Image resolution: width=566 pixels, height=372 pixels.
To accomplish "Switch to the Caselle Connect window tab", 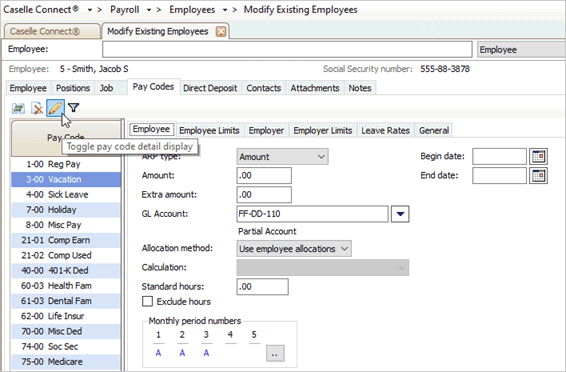I will (x=52, y=31).
